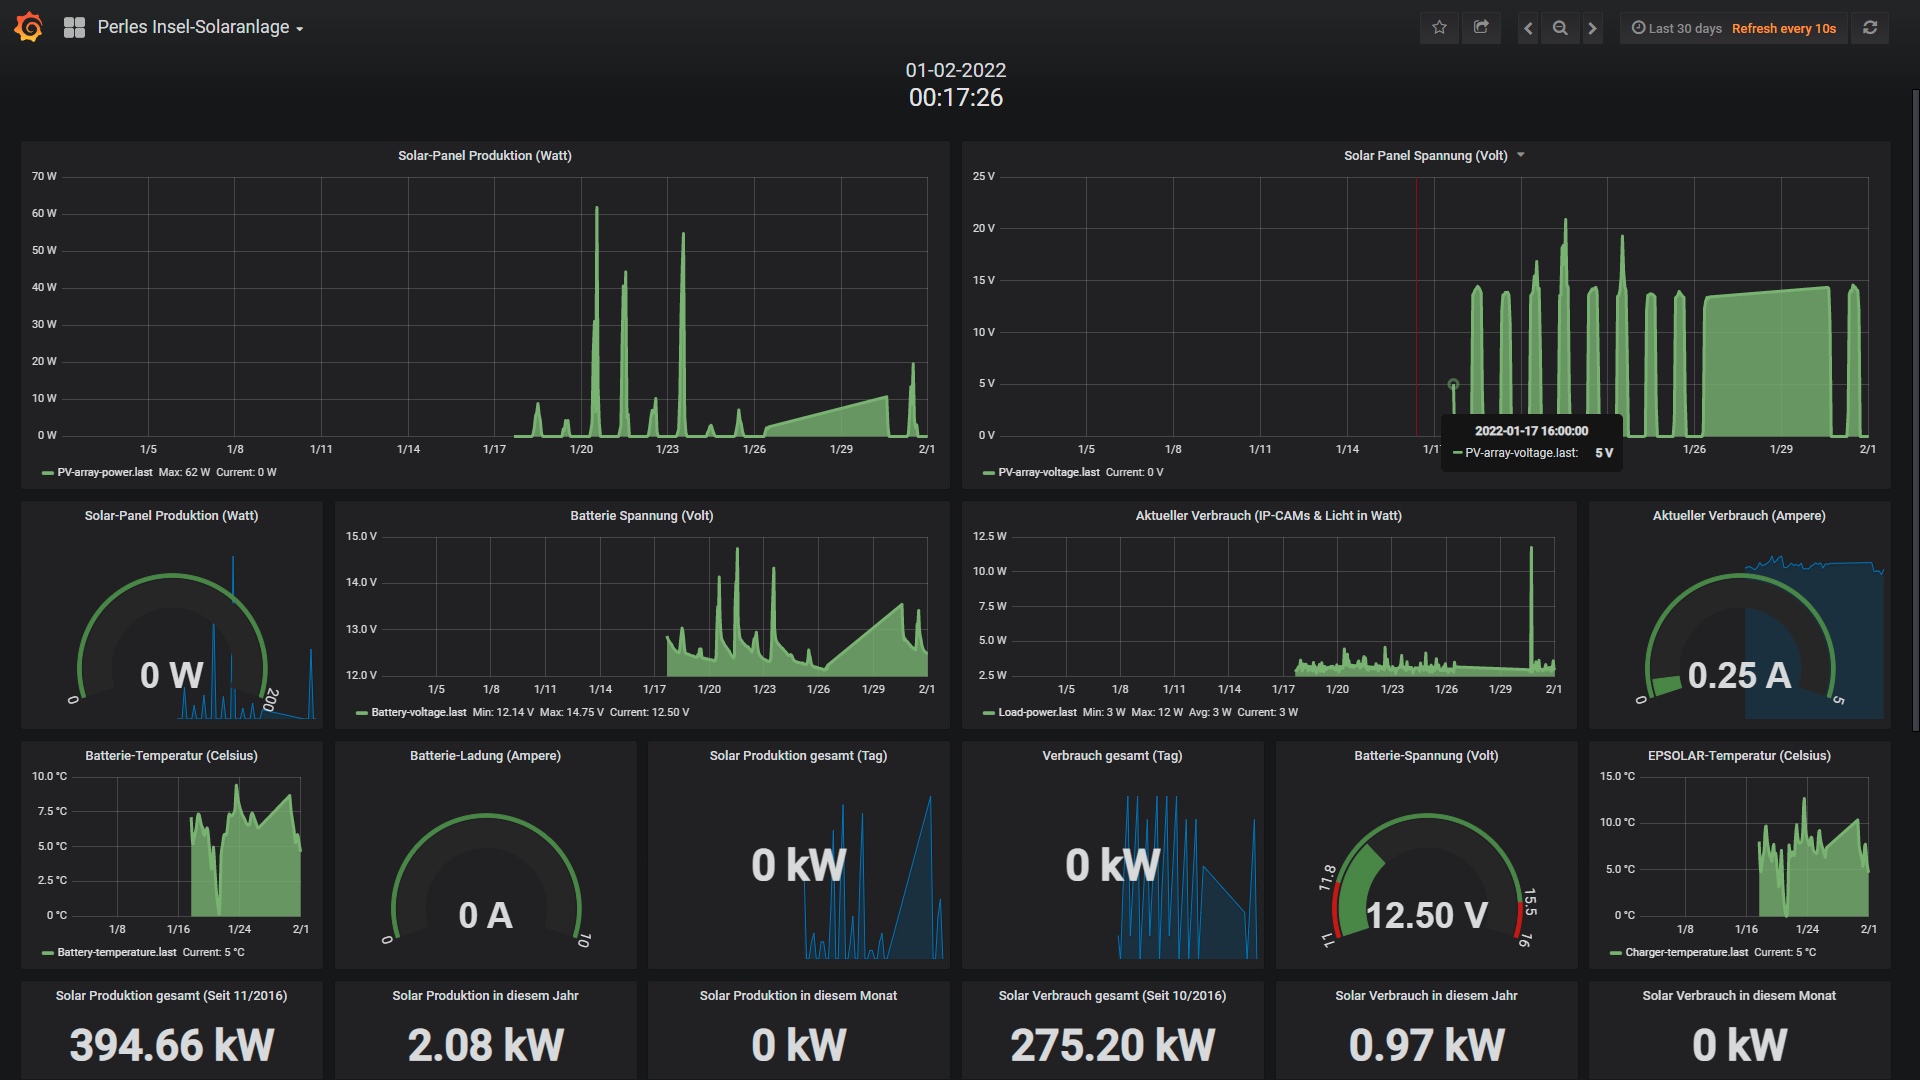The height and width of the screenshot is (1080, 1920).
Task: Click the dashboards grid icon
Action: tap(74, 27)
